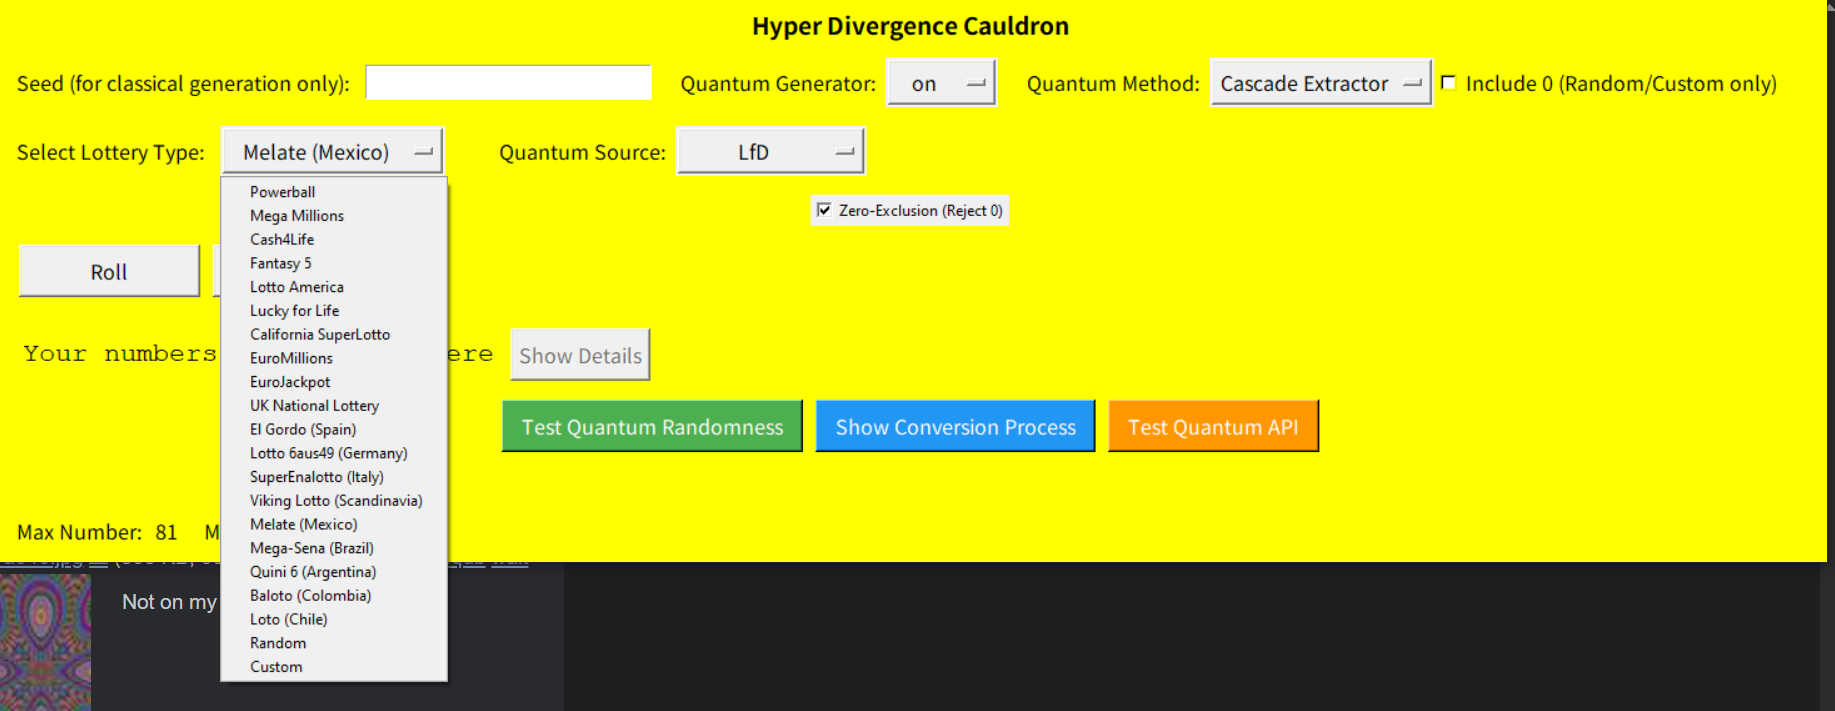The width and height of the screenshot is (1835, 711).
Task: Choose Mega-Sena (Brazil) option
Action: (x=334, y=548)
